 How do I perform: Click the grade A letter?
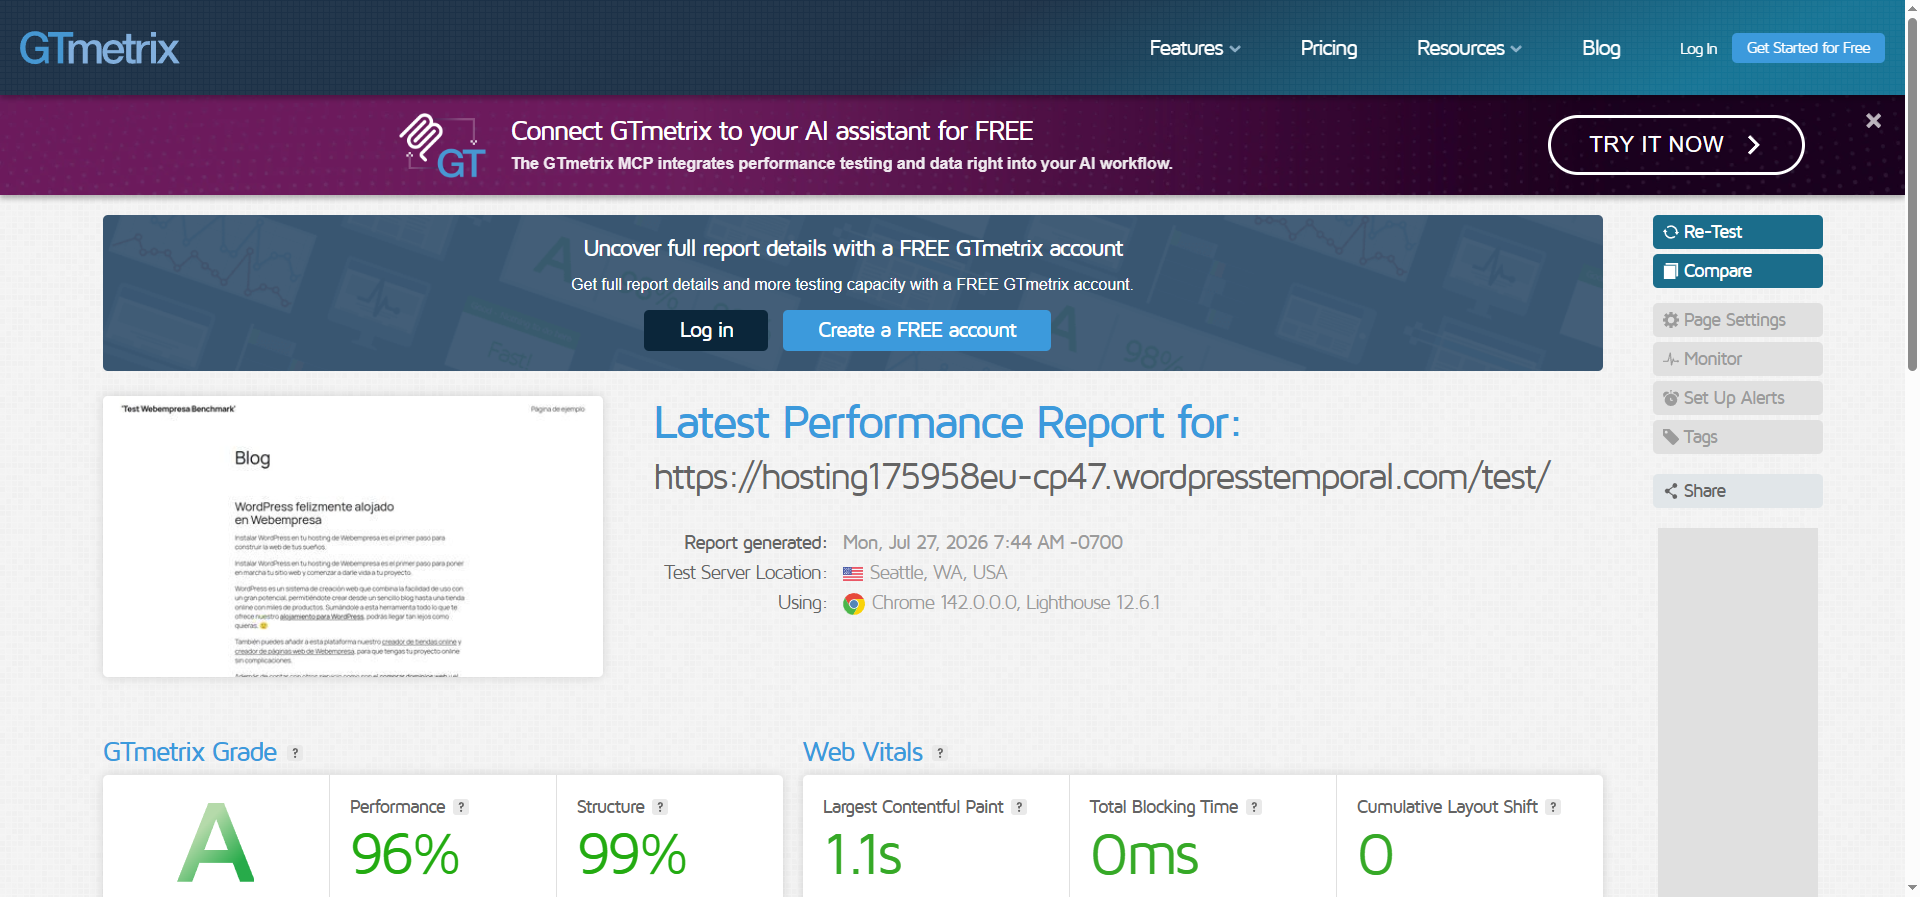216,844
